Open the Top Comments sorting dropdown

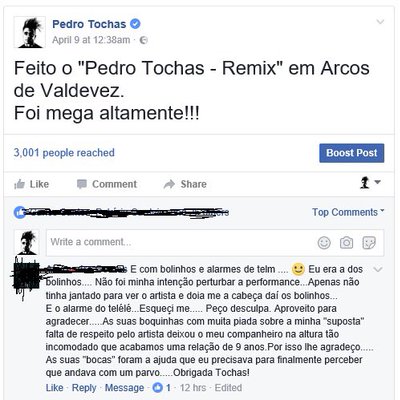[x=348, y=212]
